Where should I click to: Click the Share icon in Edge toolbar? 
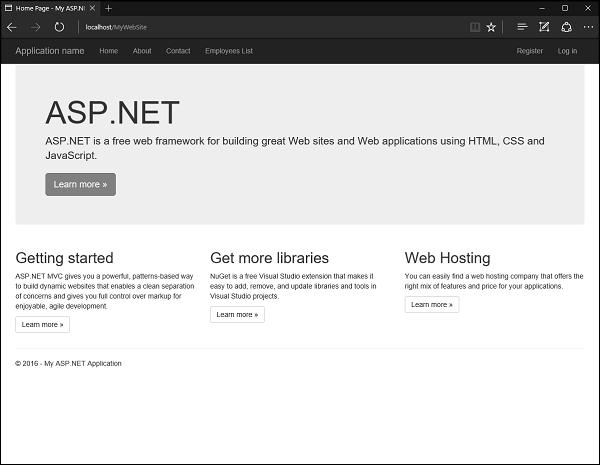pos(566,27)
